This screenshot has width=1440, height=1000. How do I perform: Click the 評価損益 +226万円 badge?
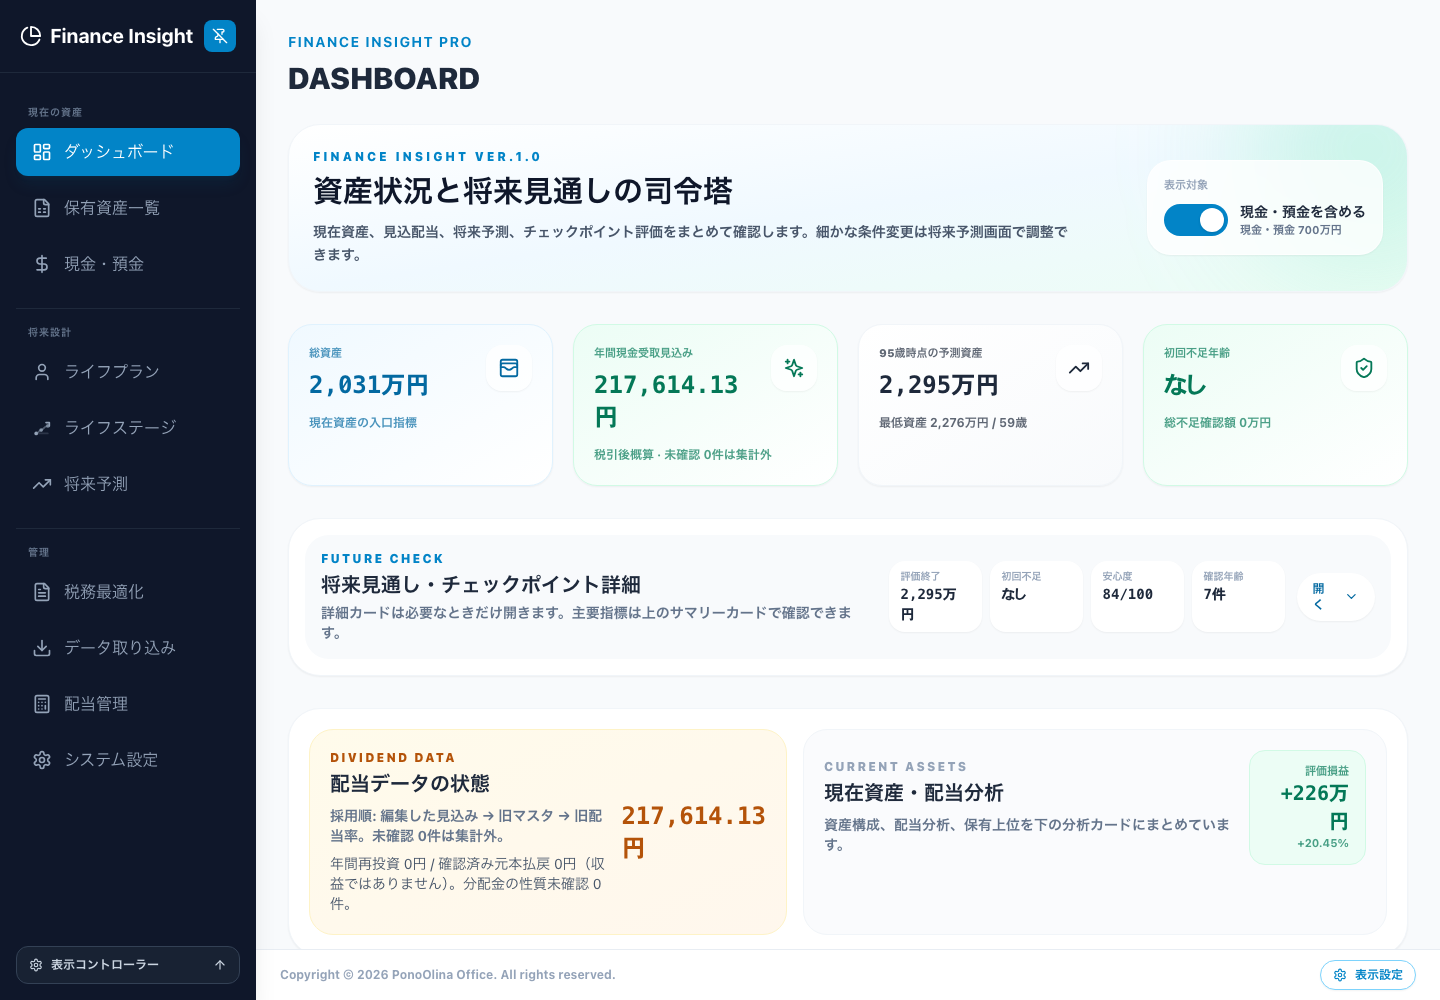tap(1307, 807)
